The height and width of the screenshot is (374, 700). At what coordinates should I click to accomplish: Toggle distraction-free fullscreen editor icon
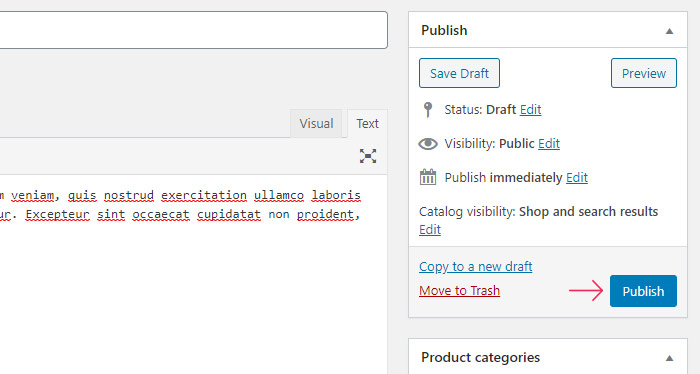pos(368,156)
